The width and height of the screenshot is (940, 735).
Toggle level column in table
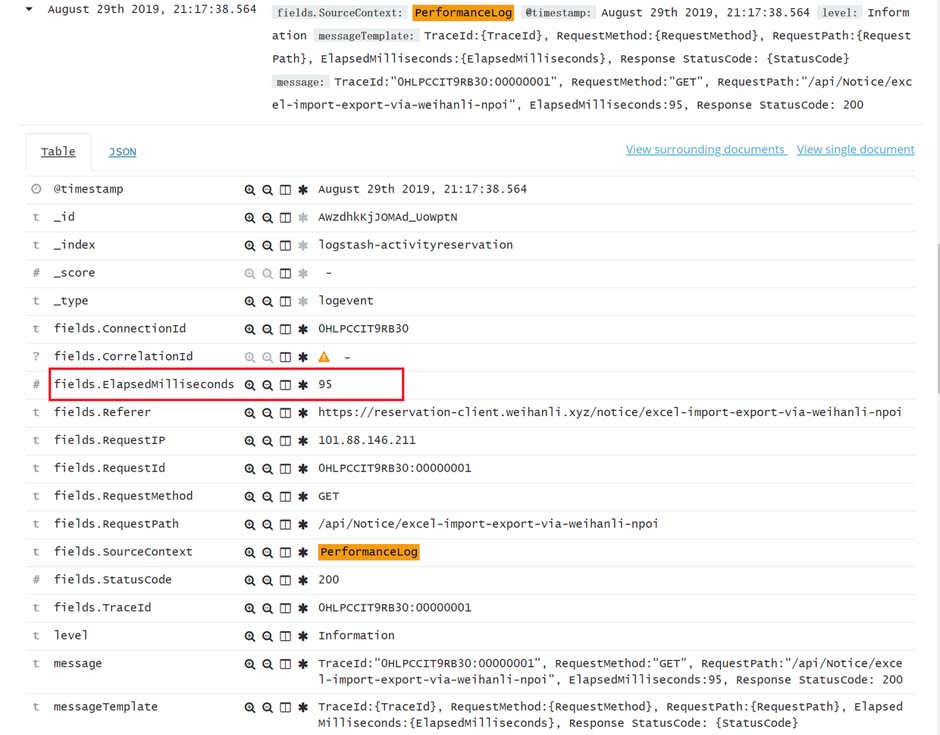coord(285,636)
